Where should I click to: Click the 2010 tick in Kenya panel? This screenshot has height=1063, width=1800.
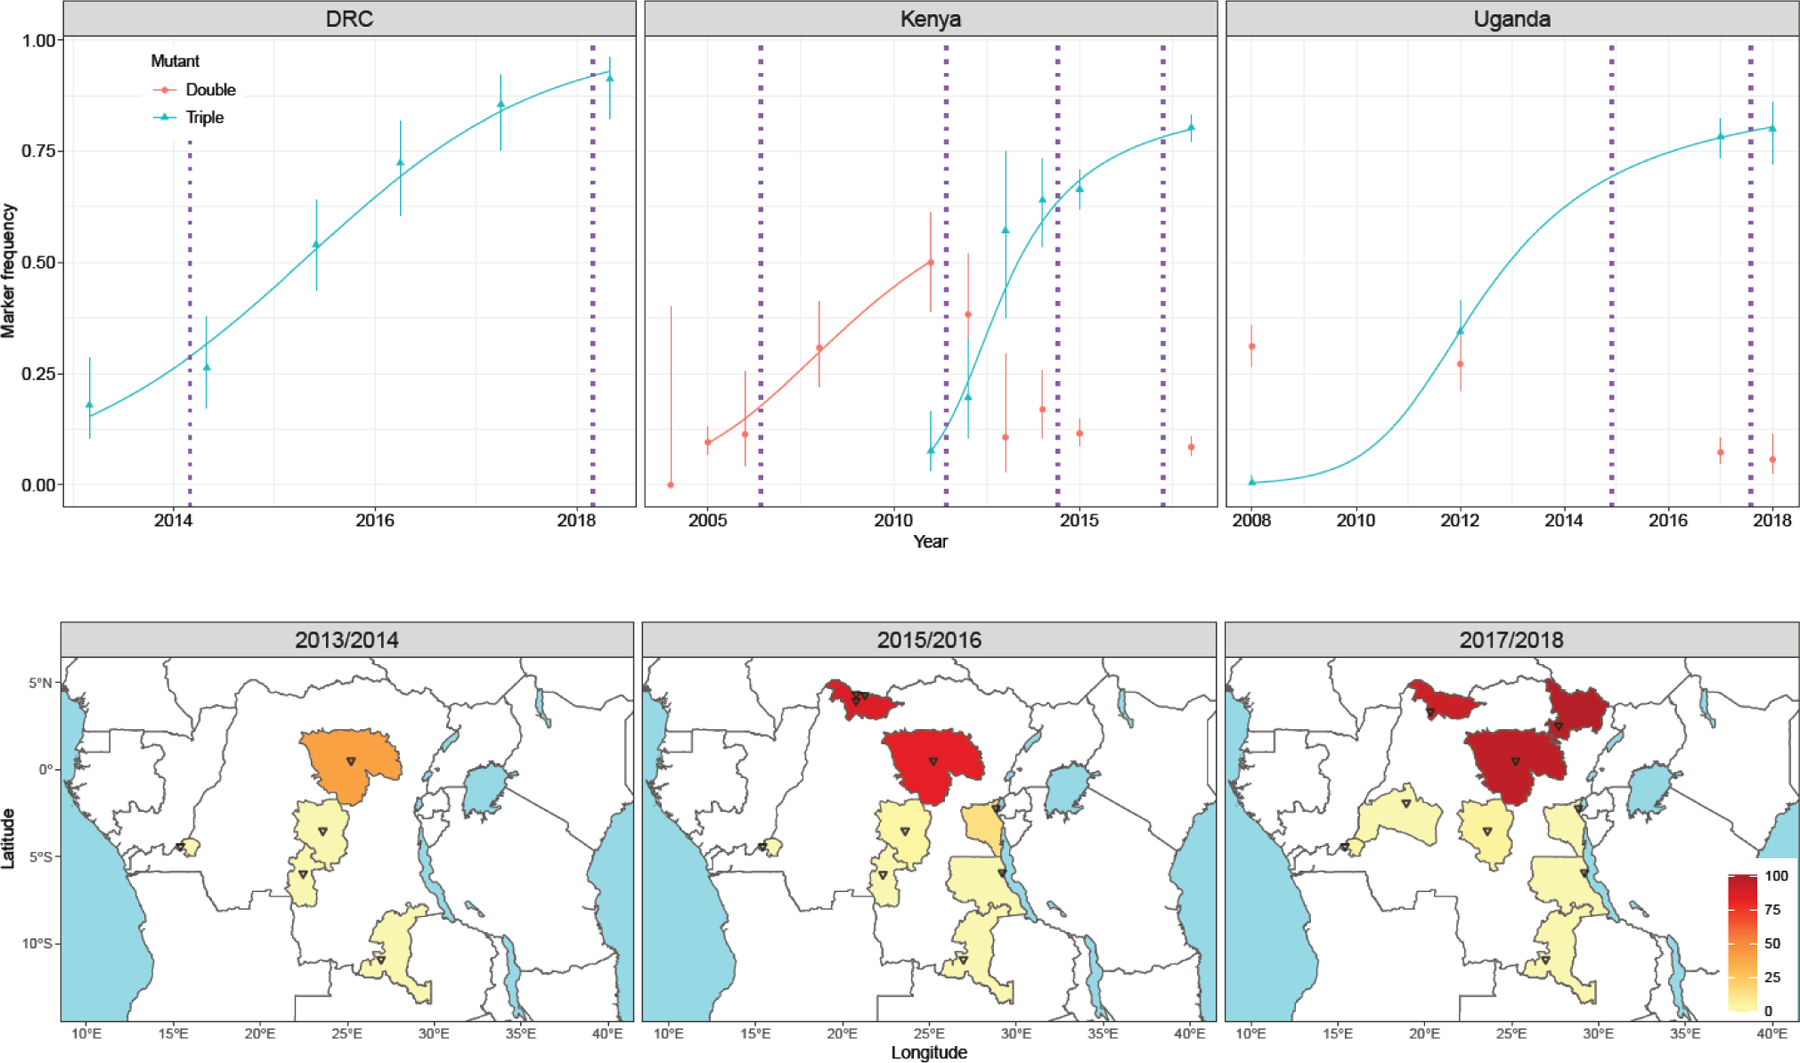(x=893, y=520)
